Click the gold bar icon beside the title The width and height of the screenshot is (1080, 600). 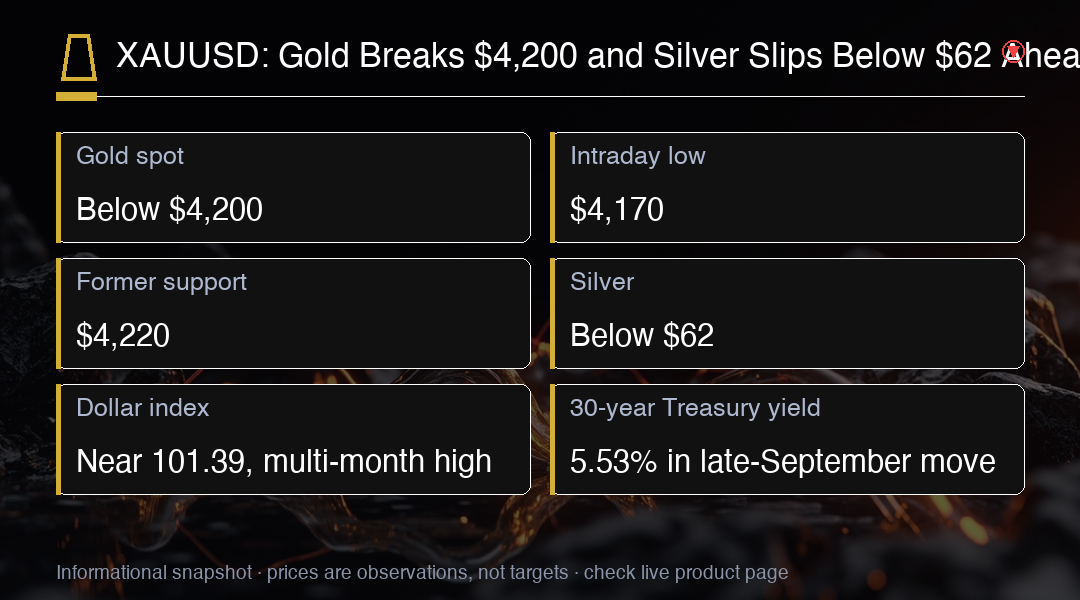coord(79,57)
